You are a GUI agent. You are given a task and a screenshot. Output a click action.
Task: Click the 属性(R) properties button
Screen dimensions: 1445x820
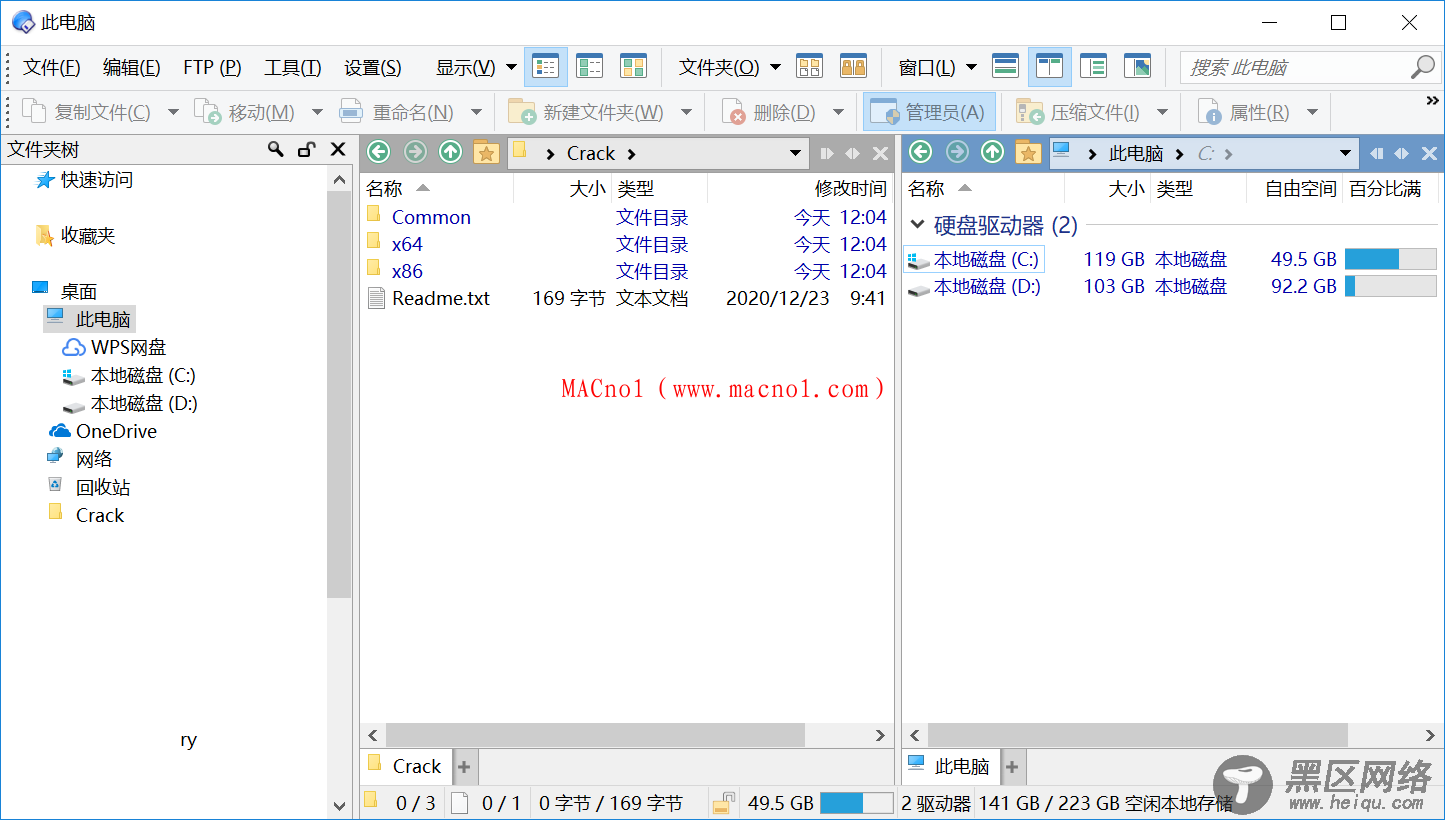(x=1246, y=112)
